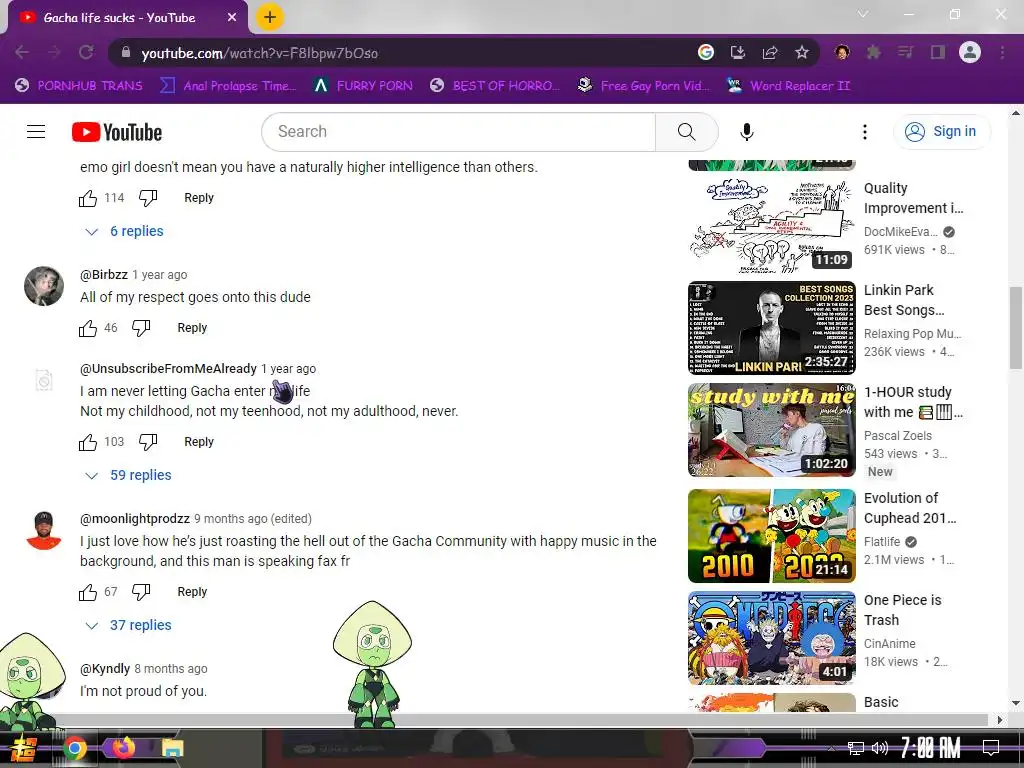Open taskbar volume control
The width and height of the screenshot is (1024, 768).
click(880, 748)
